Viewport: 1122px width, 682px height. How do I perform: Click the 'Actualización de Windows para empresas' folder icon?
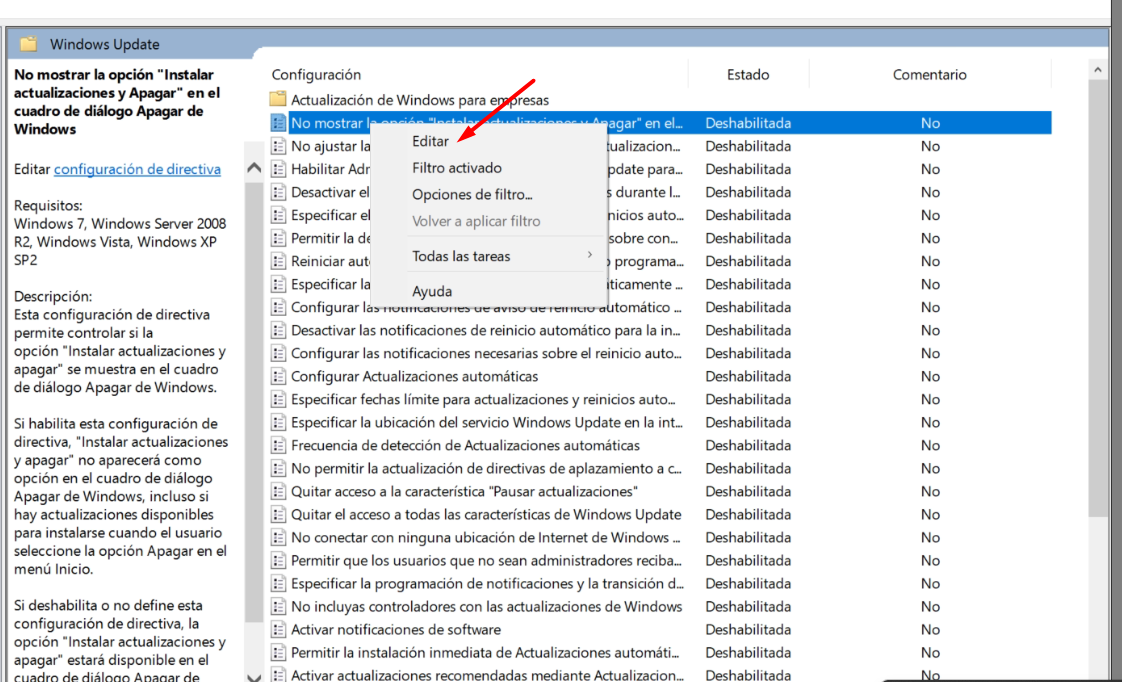coord(278,100)
